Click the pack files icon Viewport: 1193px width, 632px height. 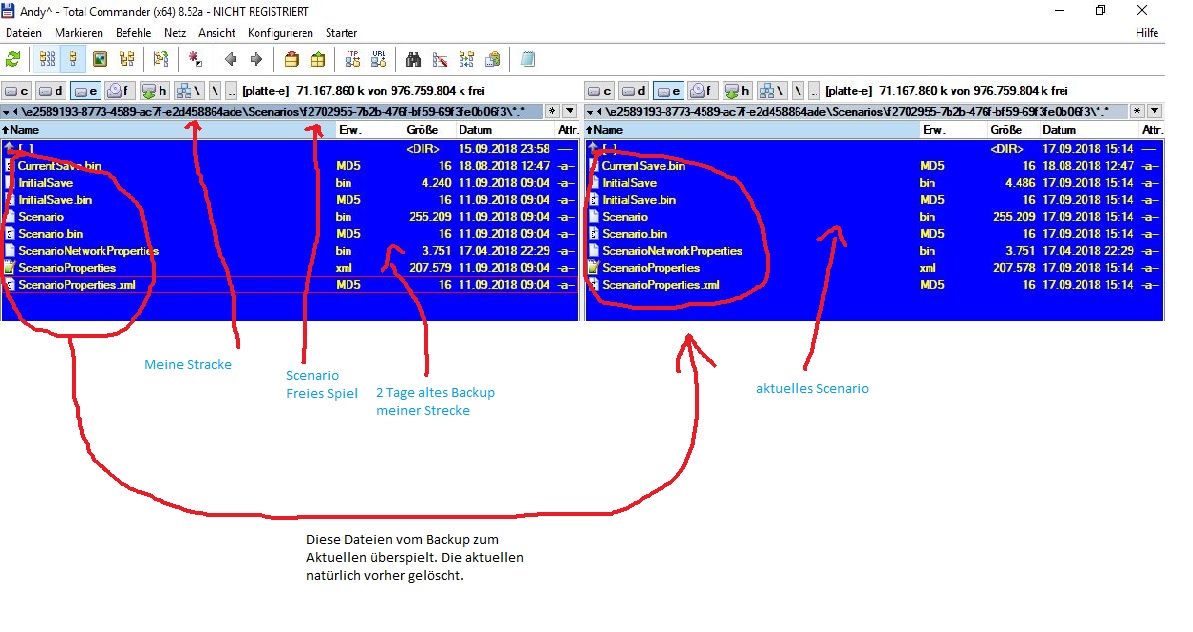pyautogui.click(x=291, y=59)
